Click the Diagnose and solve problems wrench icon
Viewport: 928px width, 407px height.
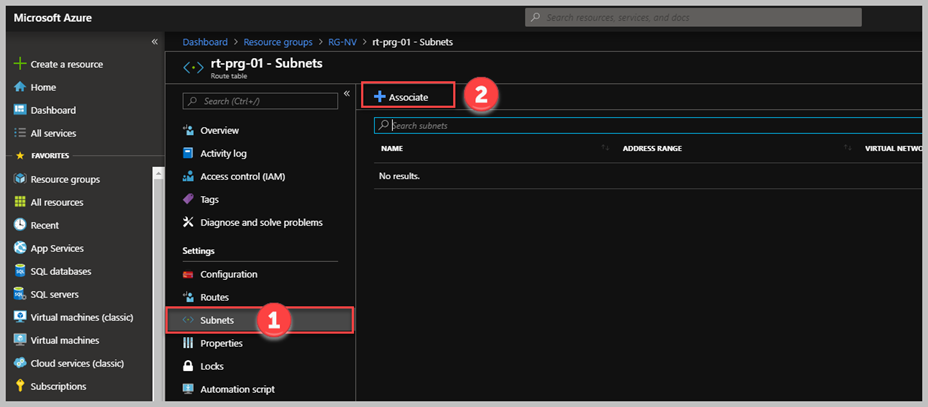pos(188,222)
